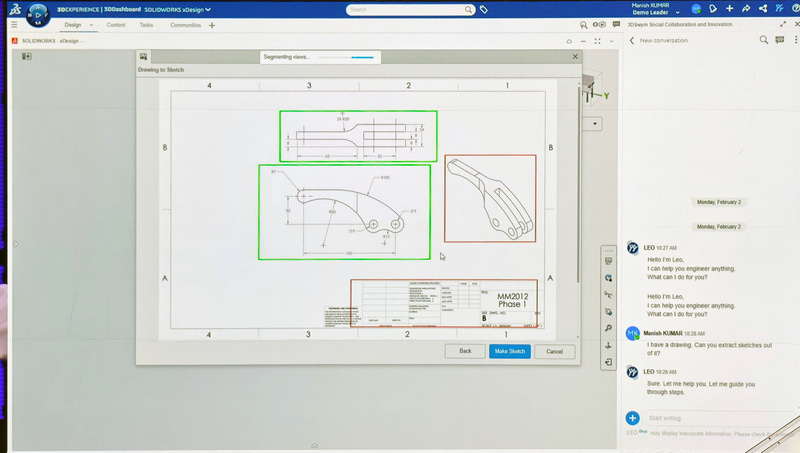Viewport: 800px width, 453px height.
Task: Click the sixth tool in floating toolbar
Action: point(608,345)
